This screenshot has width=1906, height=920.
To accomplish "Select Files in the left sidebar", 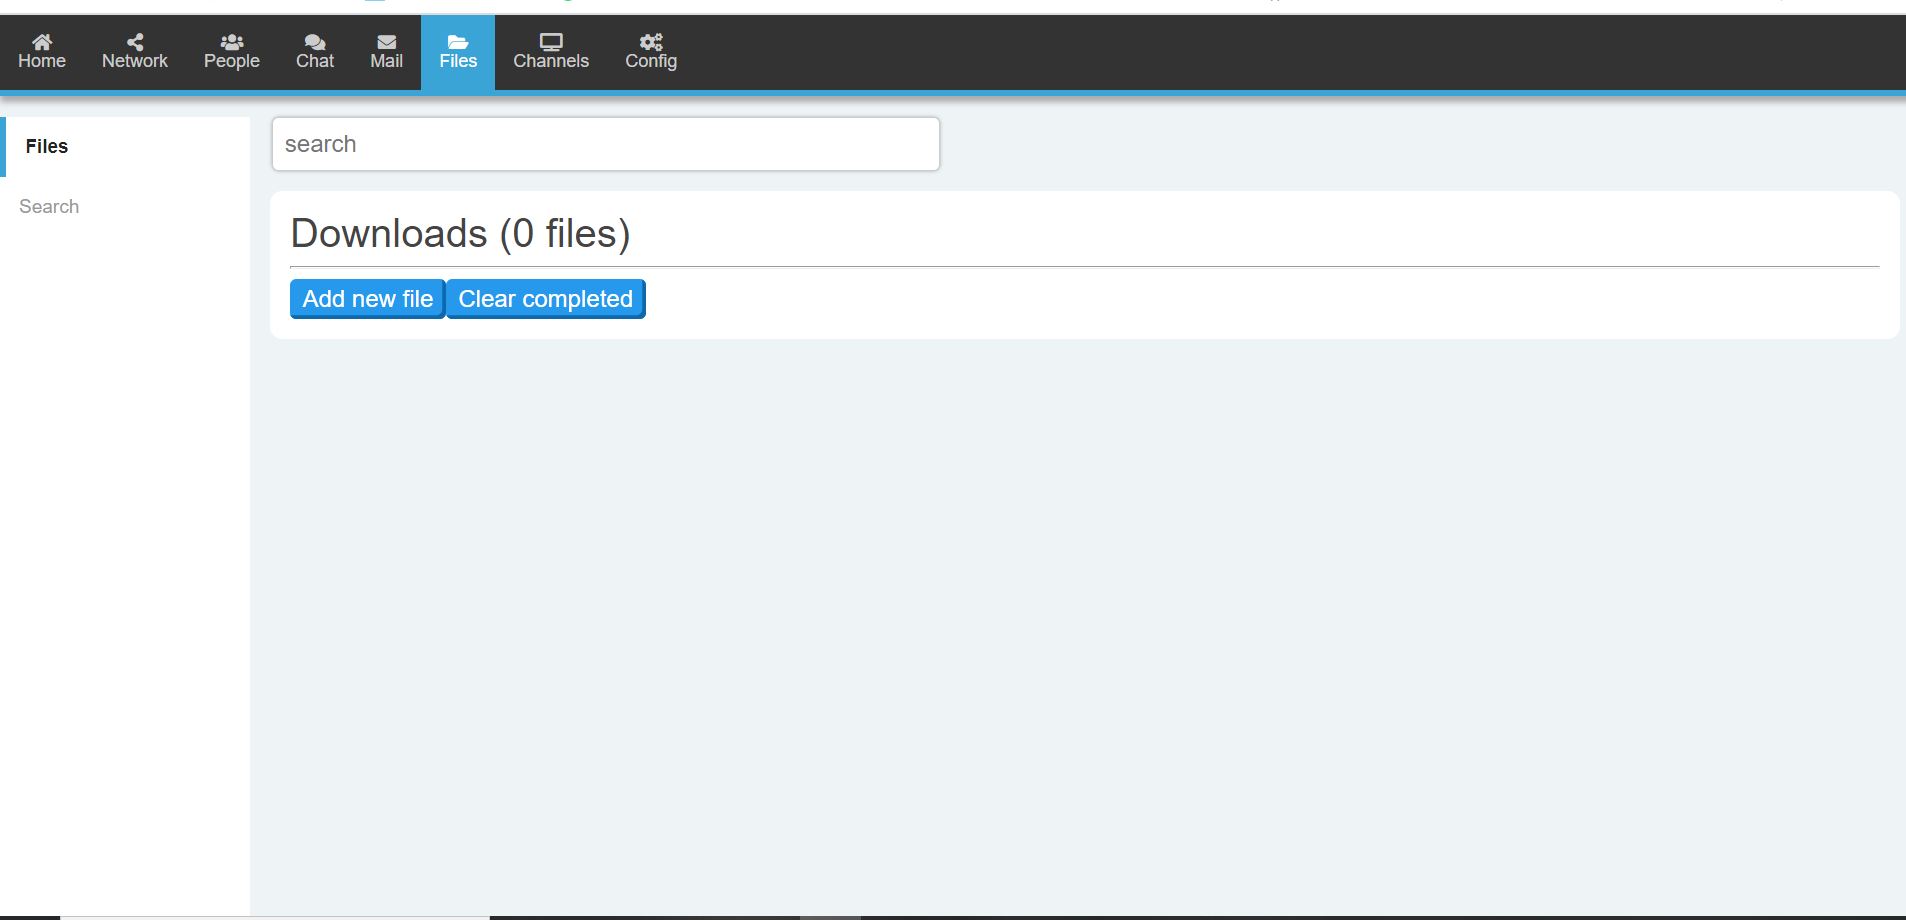I will (46, 146).
